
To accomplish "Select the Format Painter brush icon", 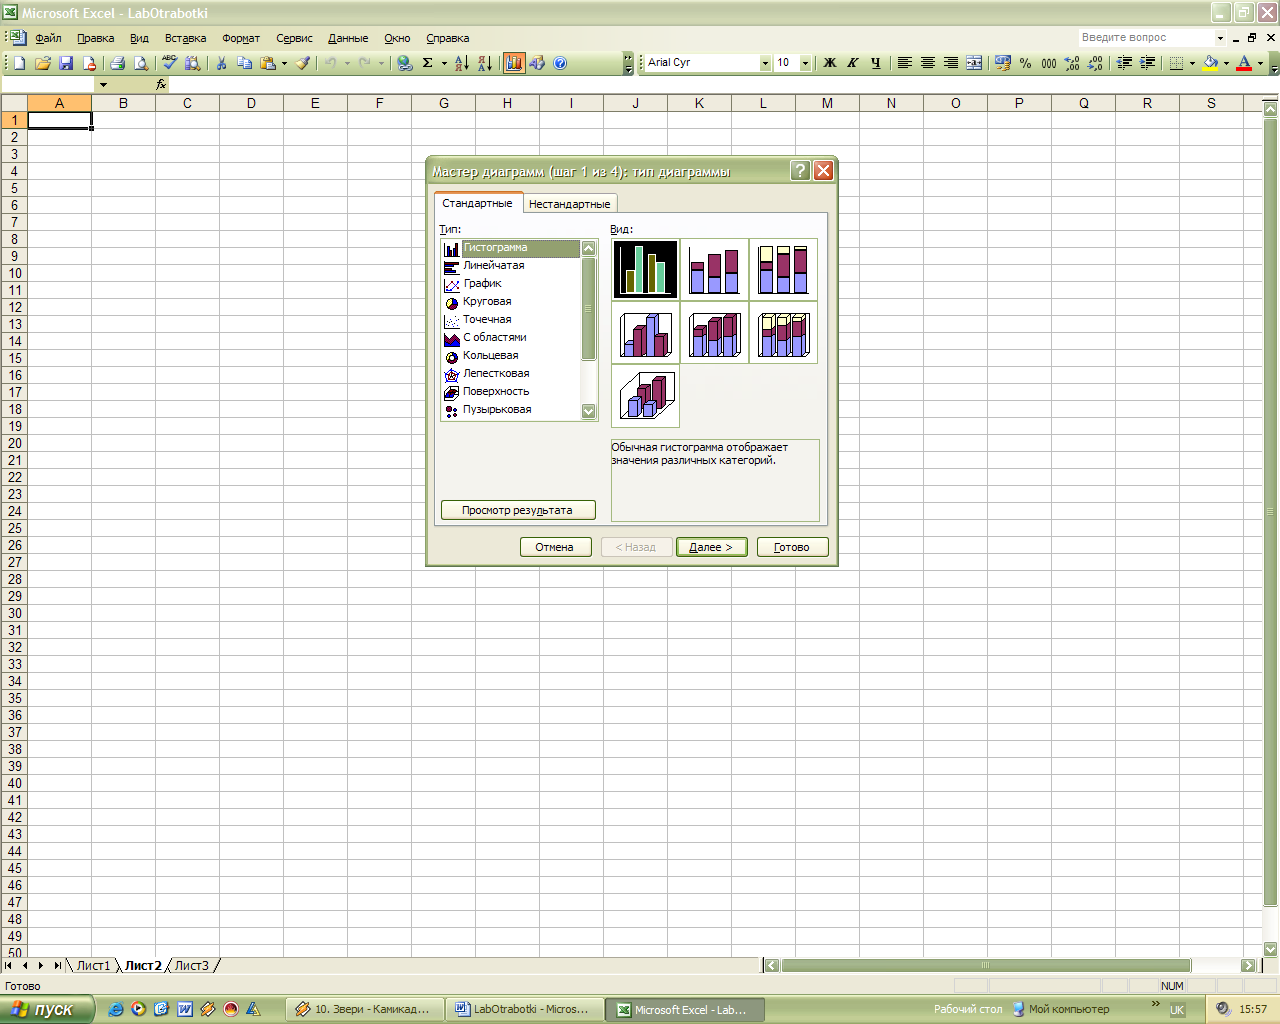I will pos(303,63).
